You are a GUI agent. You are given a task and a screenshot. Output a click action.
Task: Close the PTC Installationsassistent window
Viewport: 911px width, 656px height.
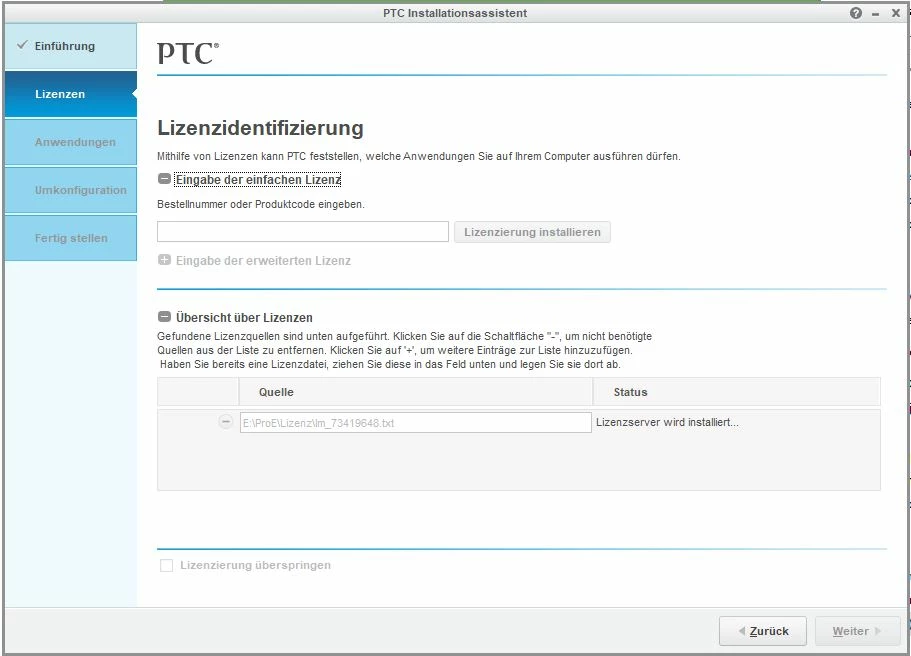click(x=895, y=13)
